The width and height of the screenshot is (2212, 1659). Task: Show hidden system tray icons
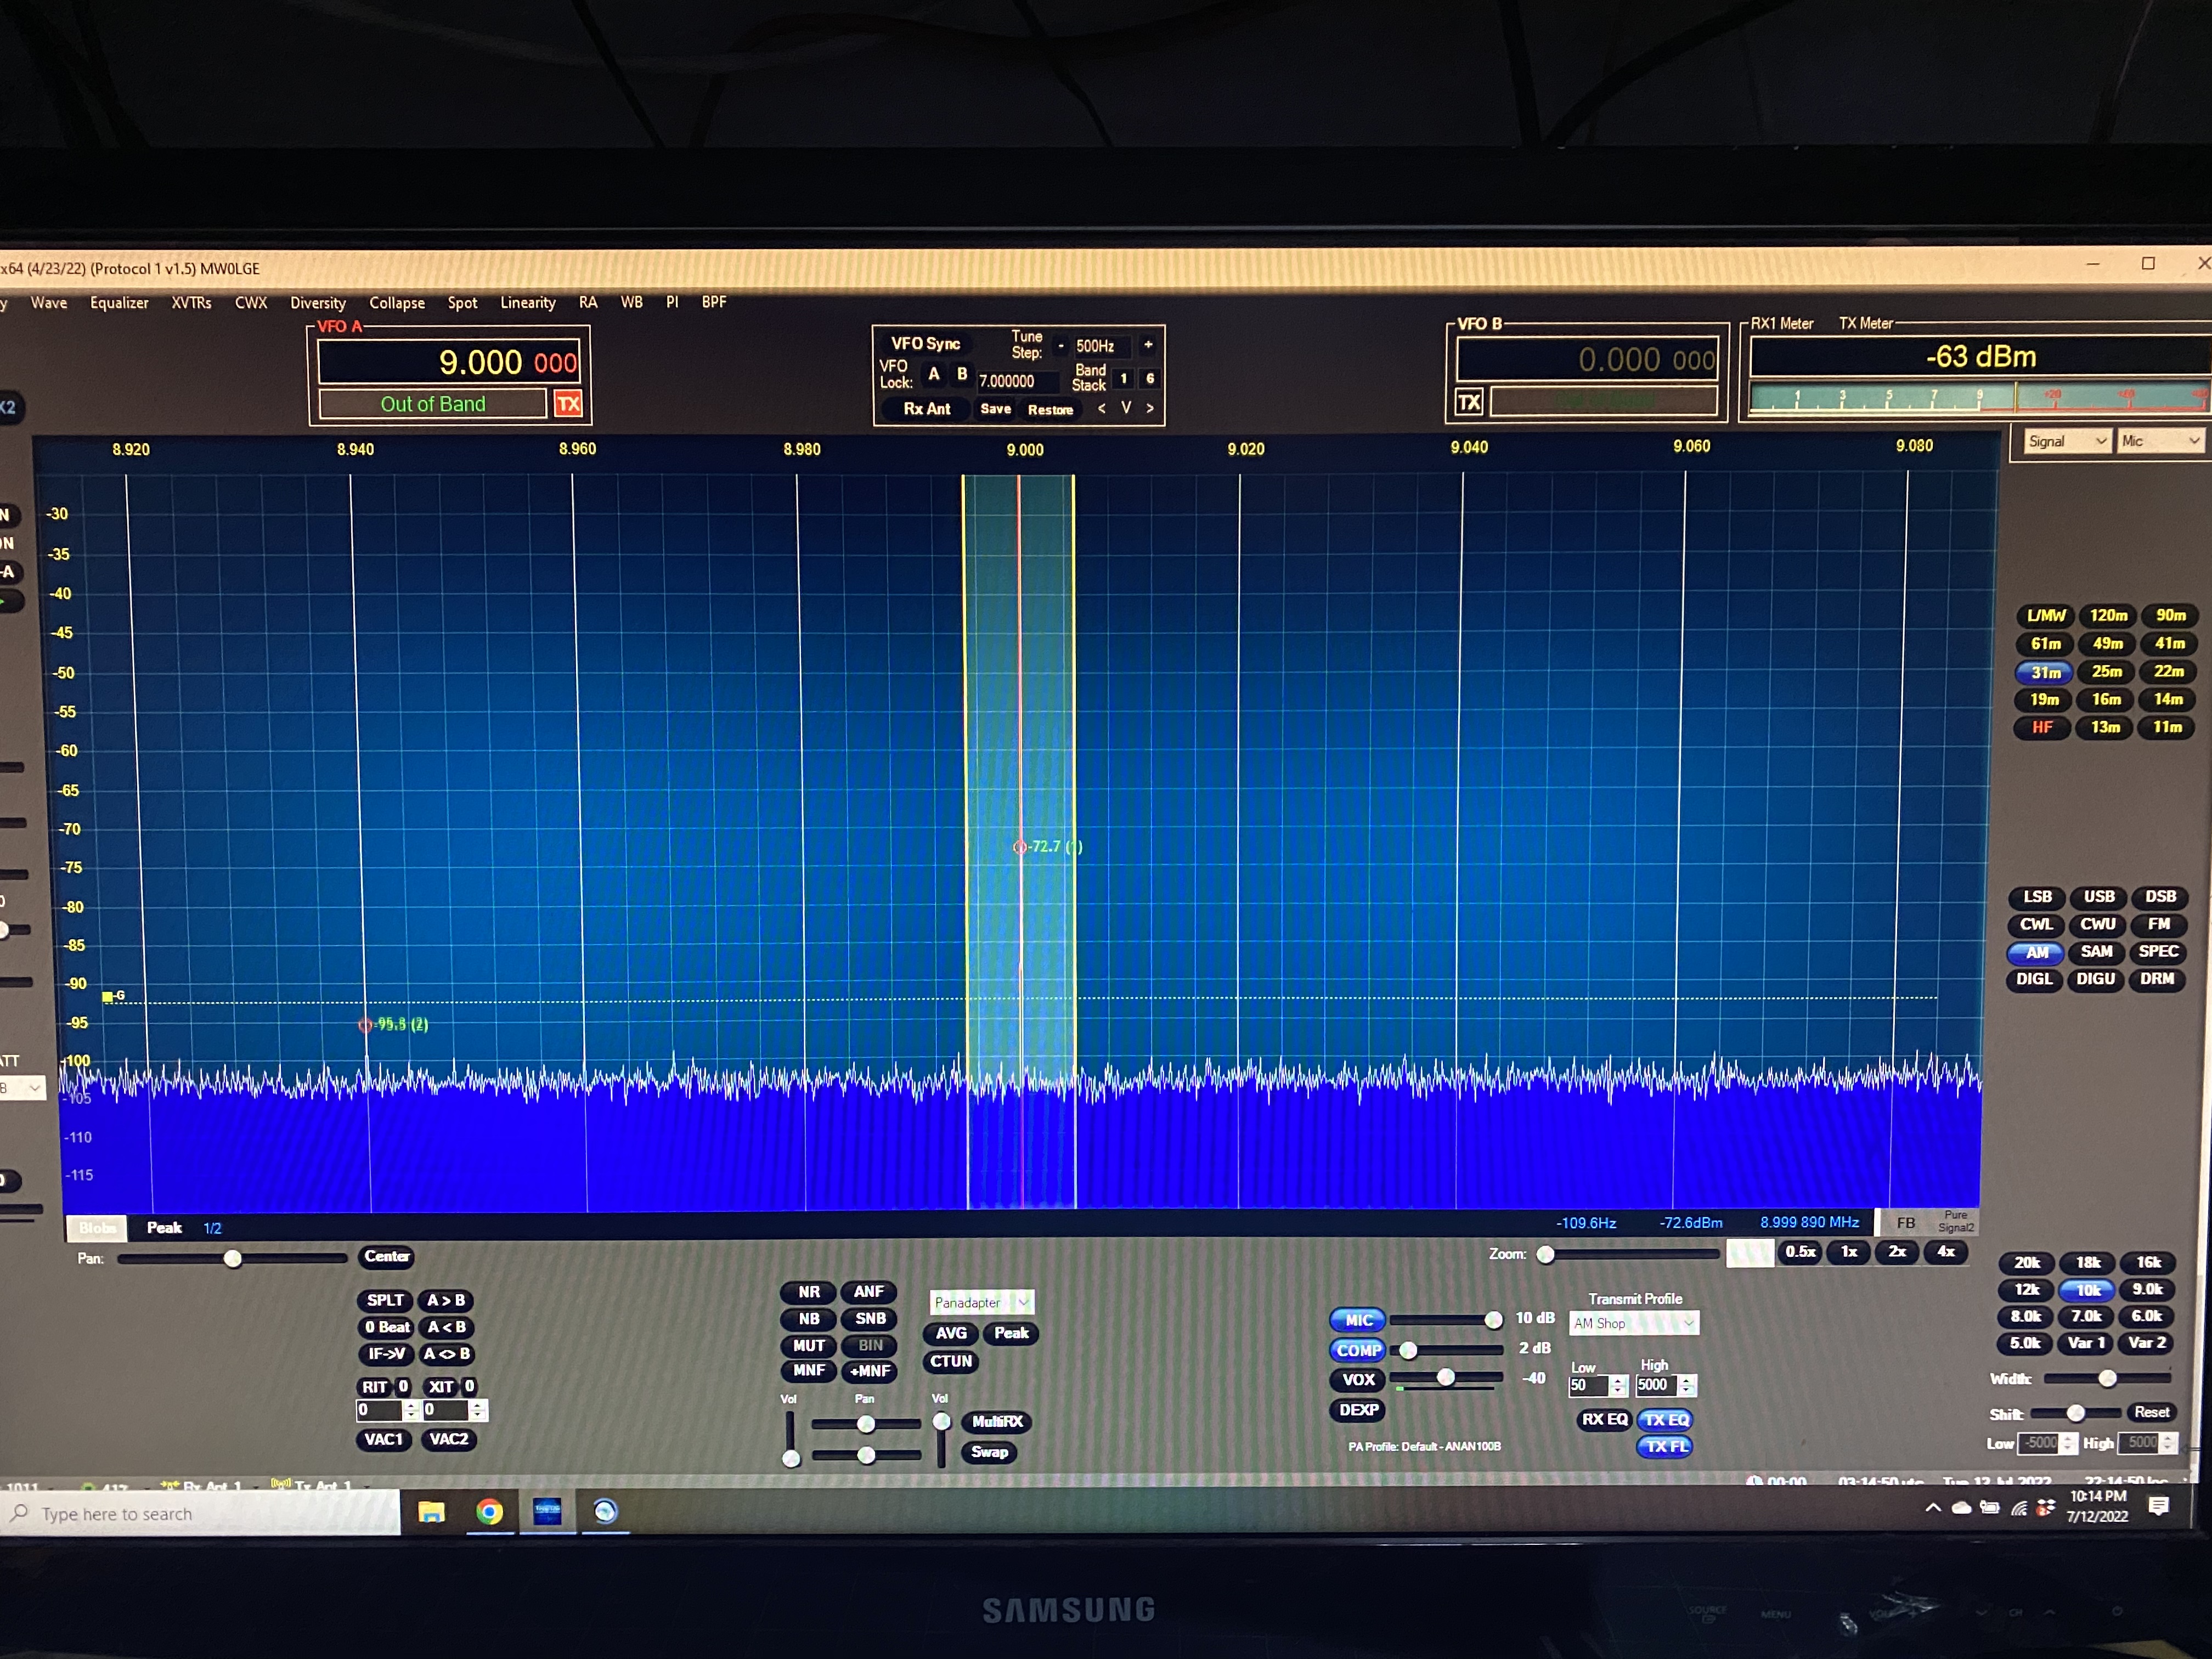(1933, 1508)
